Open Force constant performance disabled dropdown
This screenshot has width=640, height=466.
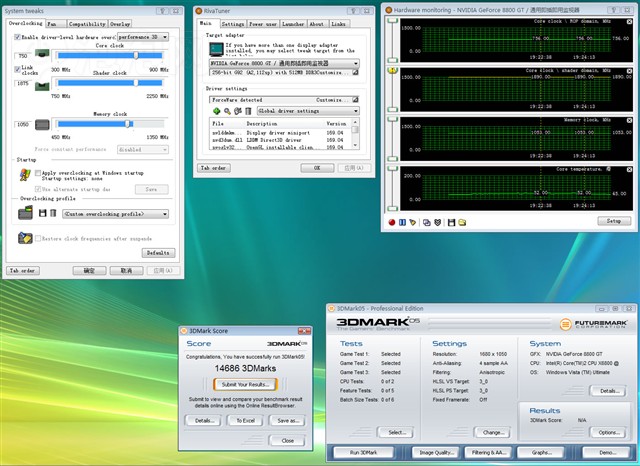coord(143,150)
